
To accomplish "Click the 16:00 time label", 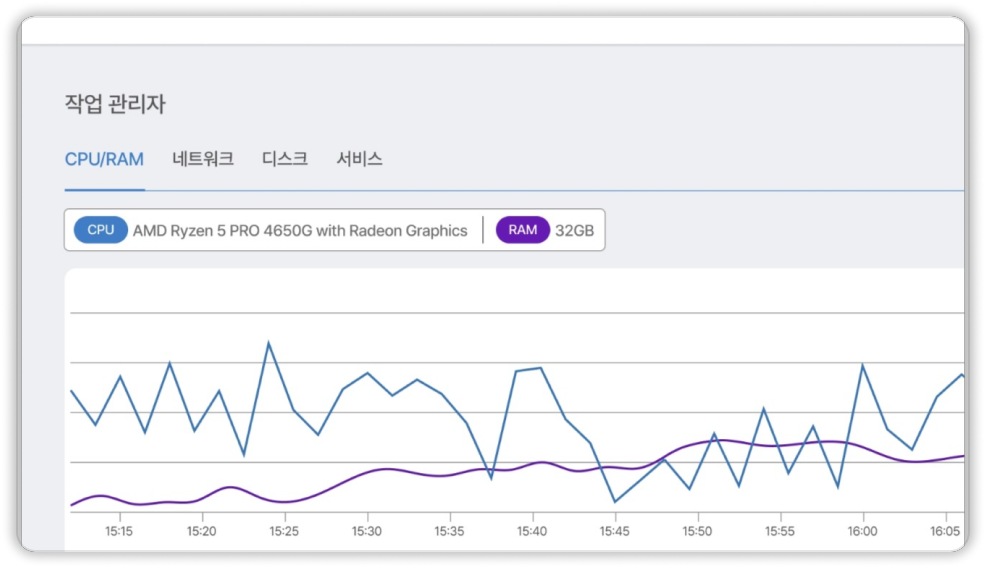I will coord(862,531).
